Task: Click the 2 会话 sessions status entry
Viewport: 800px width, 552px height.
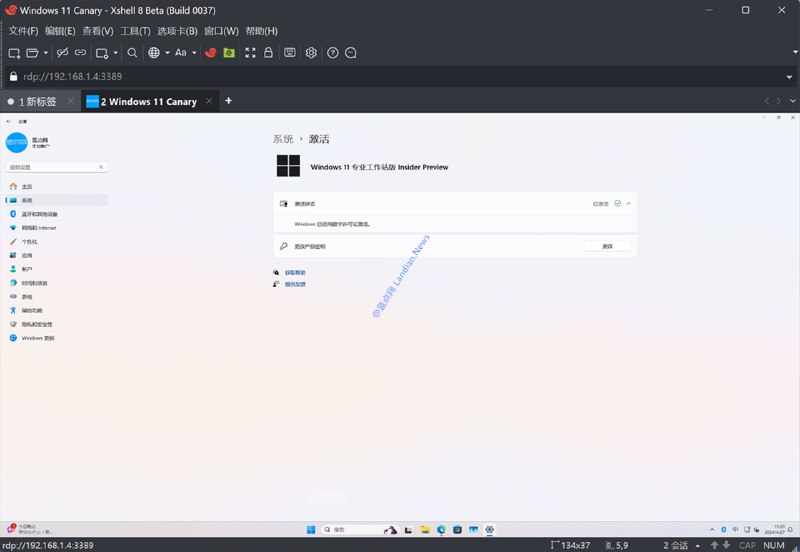Action: click(676, 545)
